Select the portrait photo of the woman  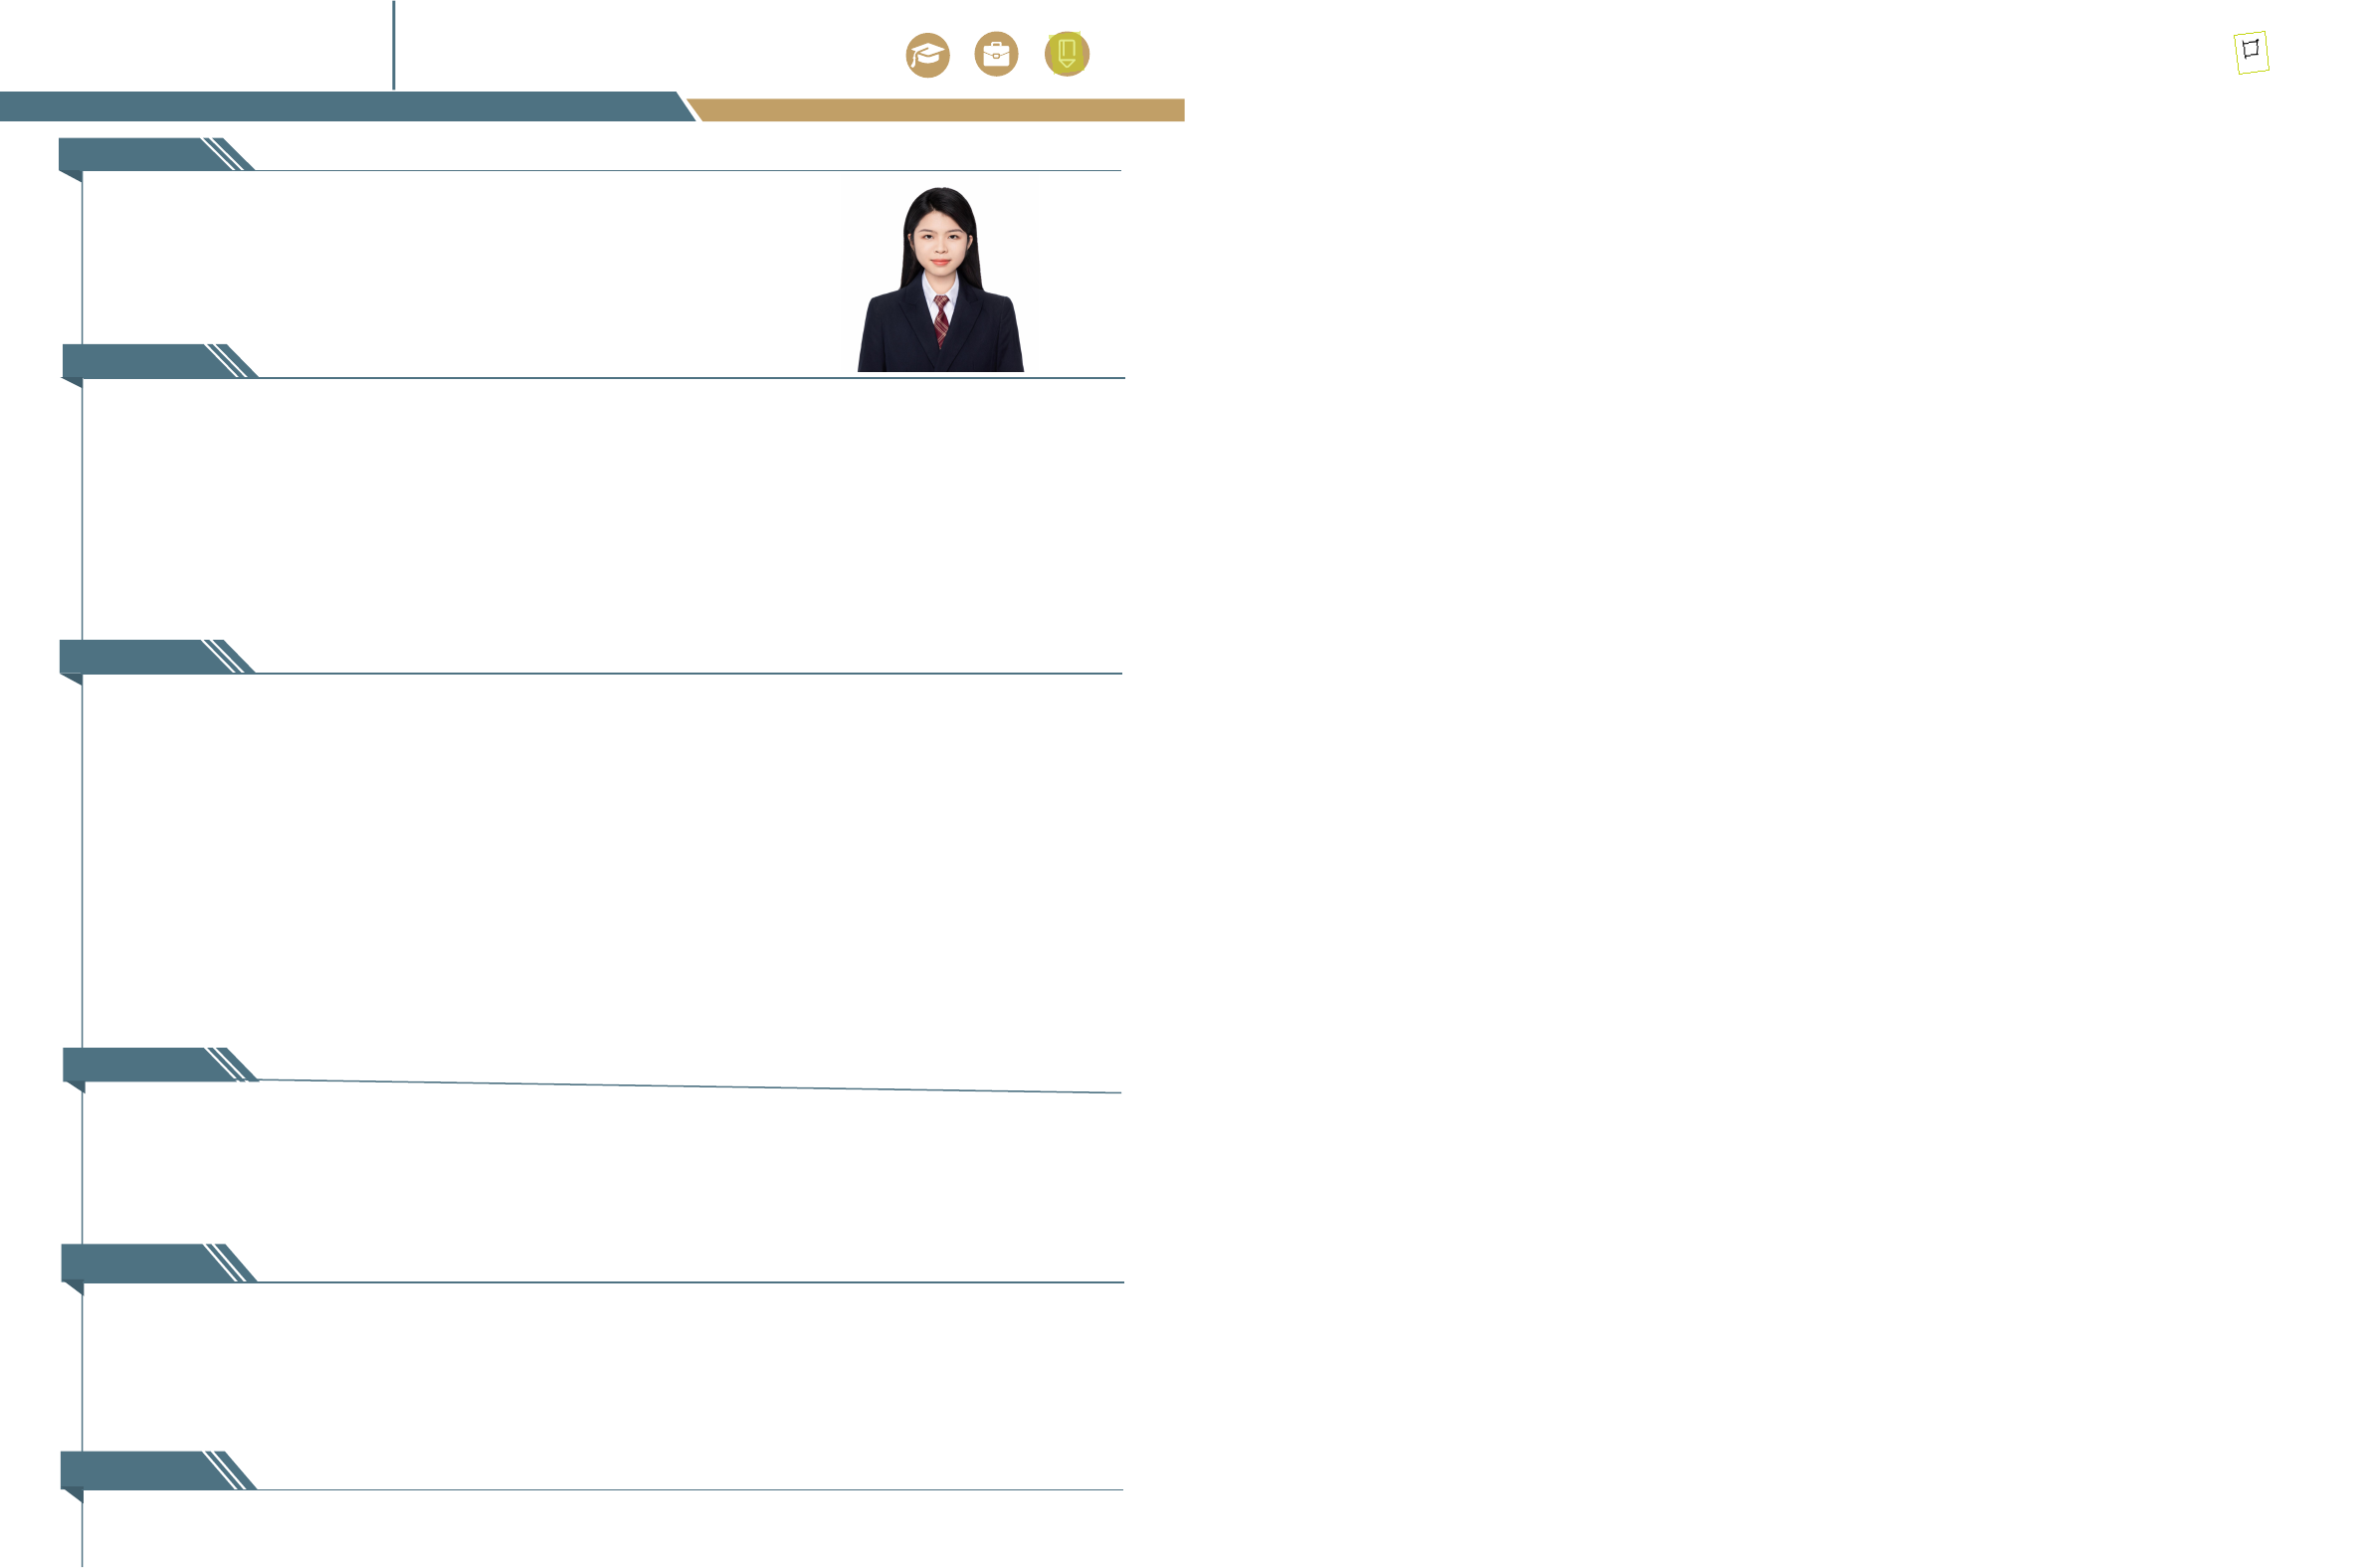tap(940, 280)
